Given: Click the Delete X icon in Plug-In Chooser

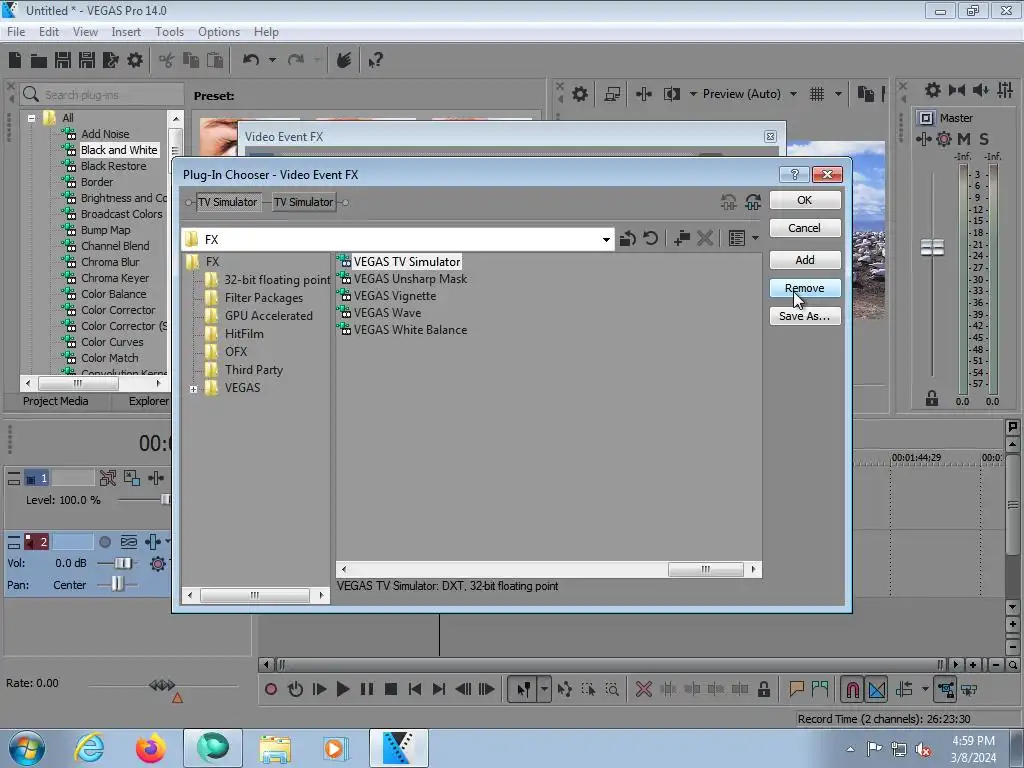Looking at the screenshot, I should (705, 238).
